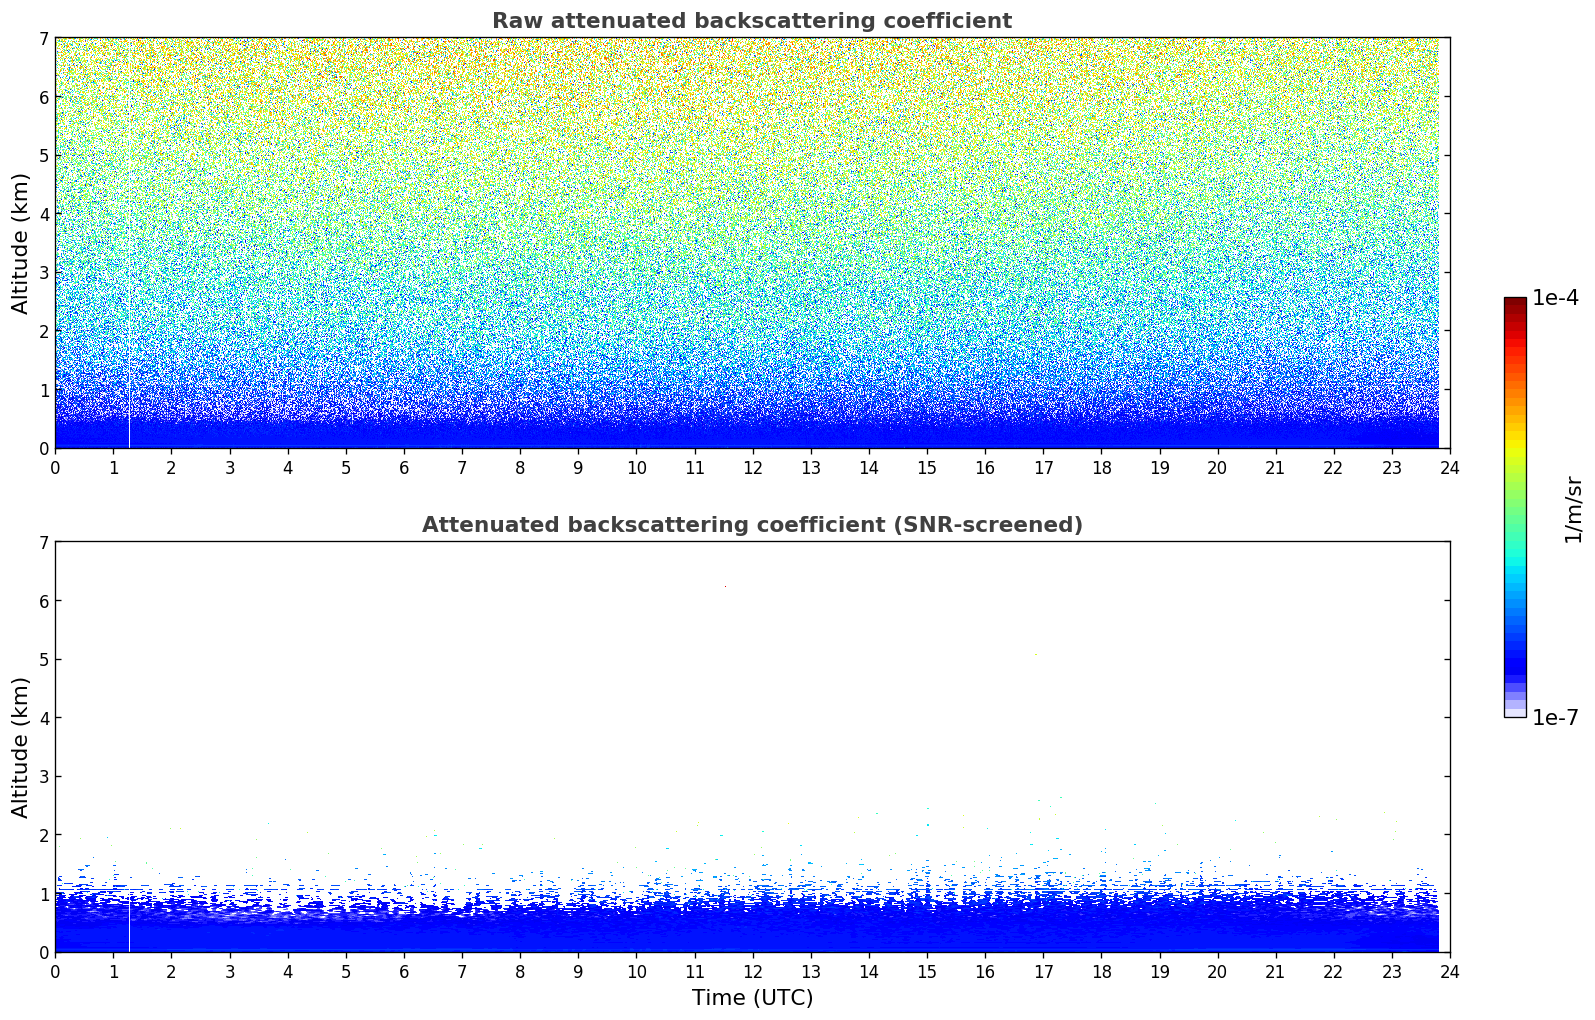The image size is (1595, 1020).
Task: Click the colorbar's '1e-7' lower limit label
Action: pyautogui.click(x=1555, y=718)
